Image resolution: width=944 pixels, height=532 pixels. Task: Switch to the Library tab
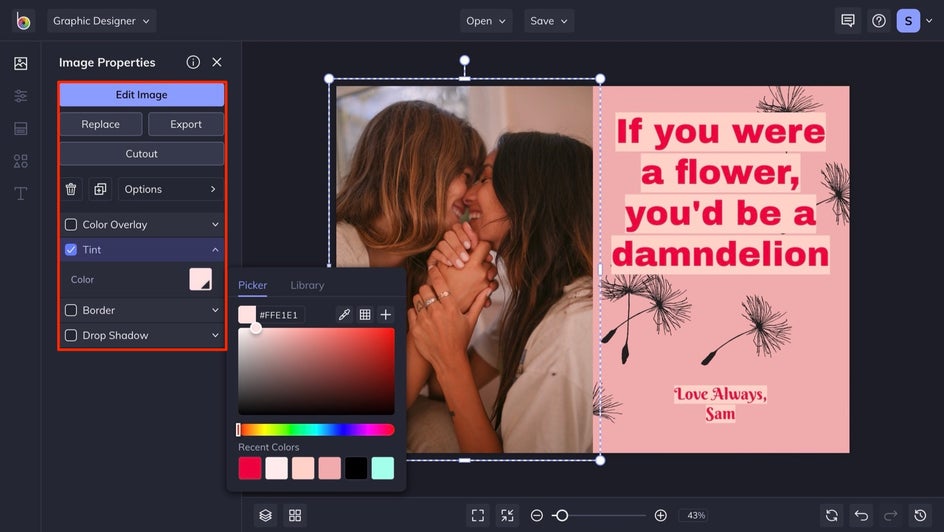point(307,285)
